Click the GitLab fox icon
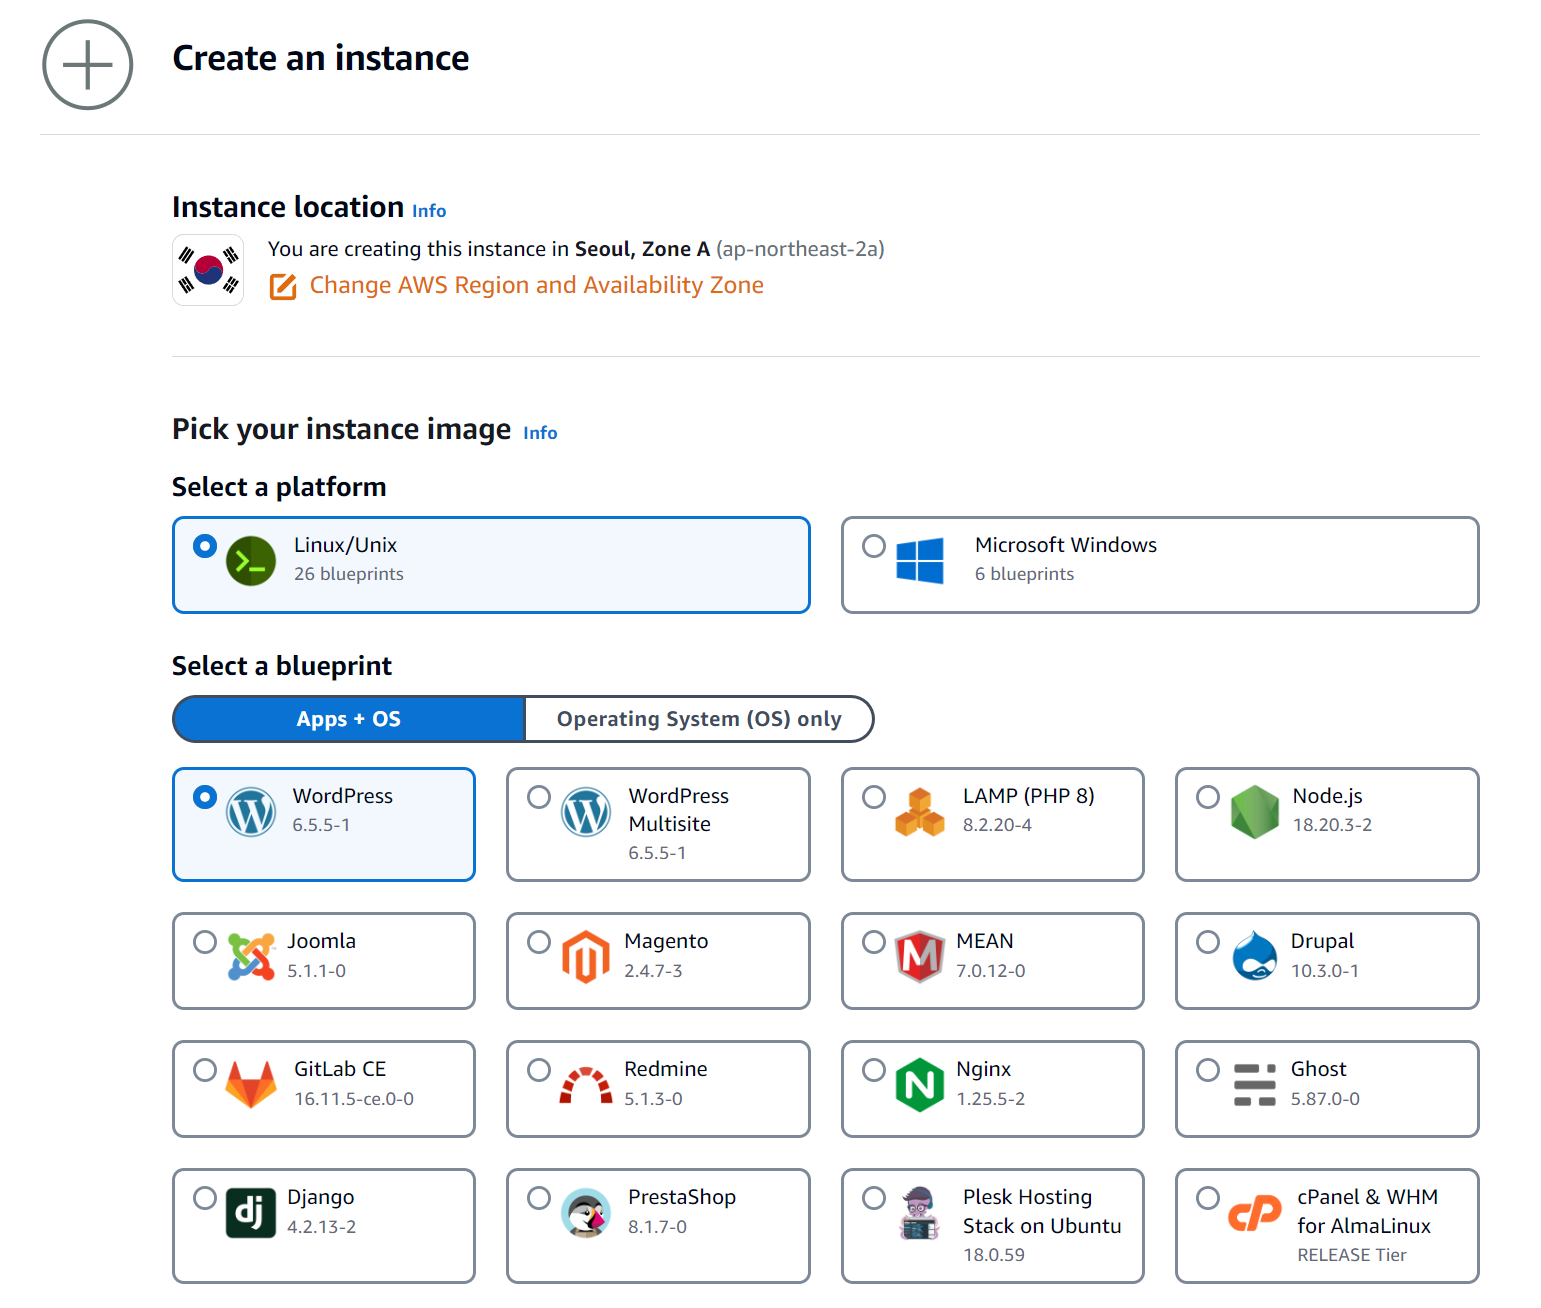The height and width of the screenshot is (1308, 1541). pos(251,1085)
